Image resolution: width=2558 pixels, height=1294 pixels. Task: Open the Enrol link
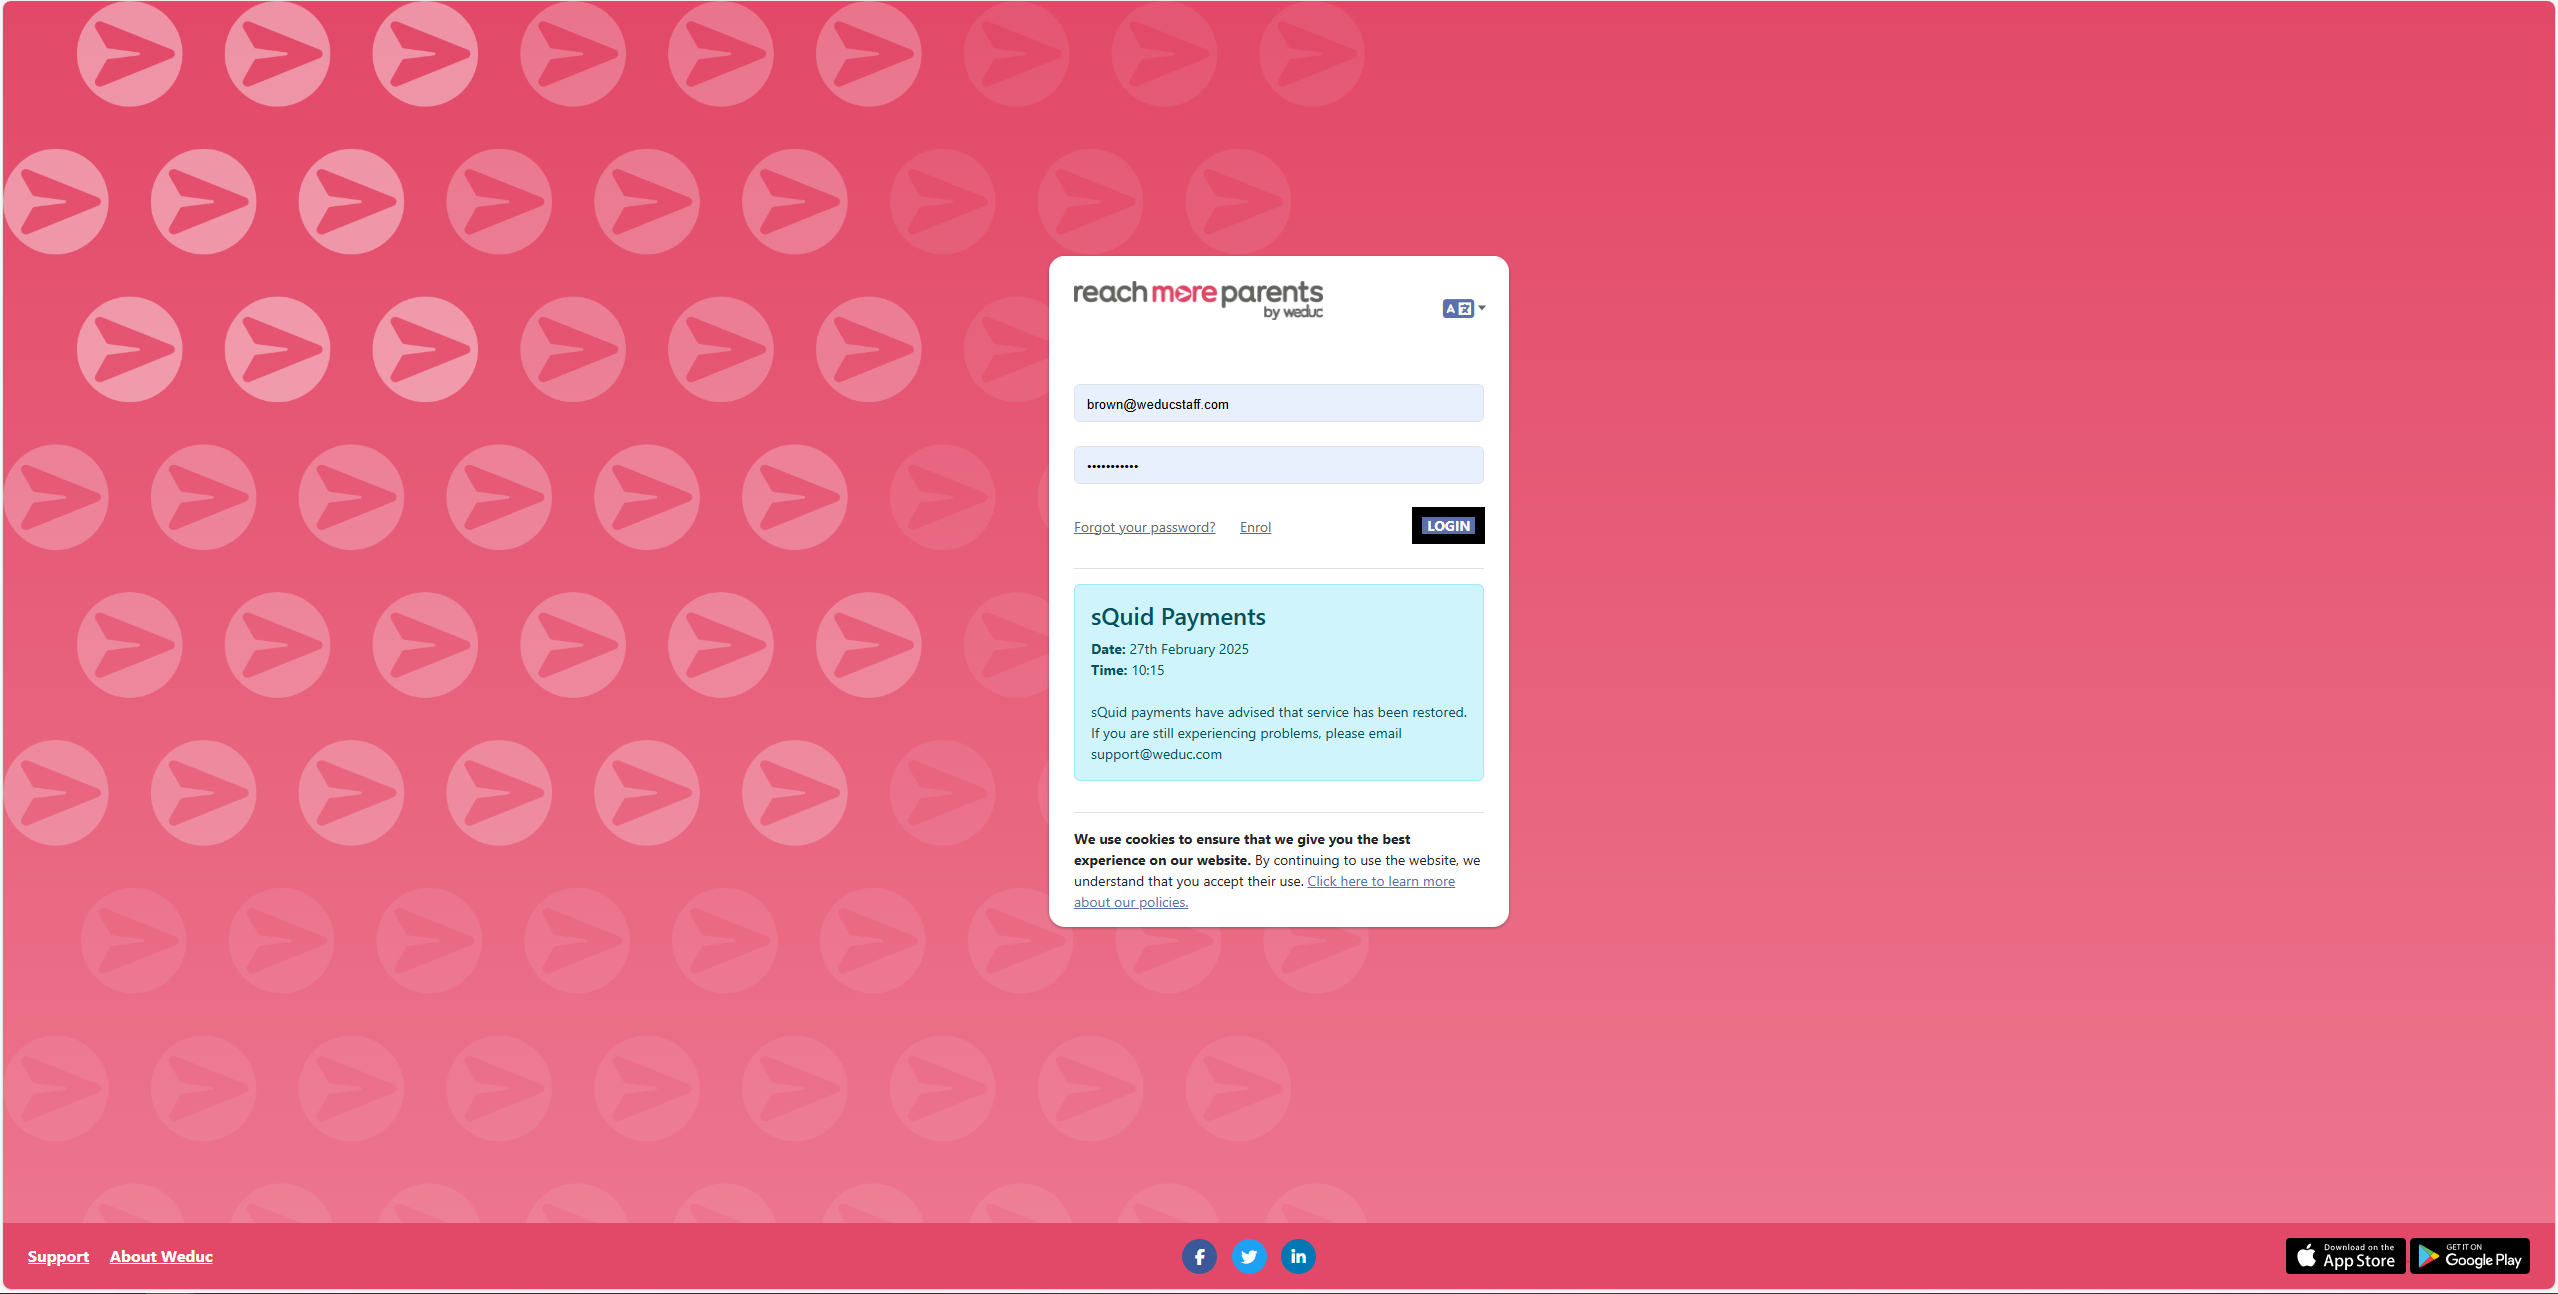point(1255,527)
